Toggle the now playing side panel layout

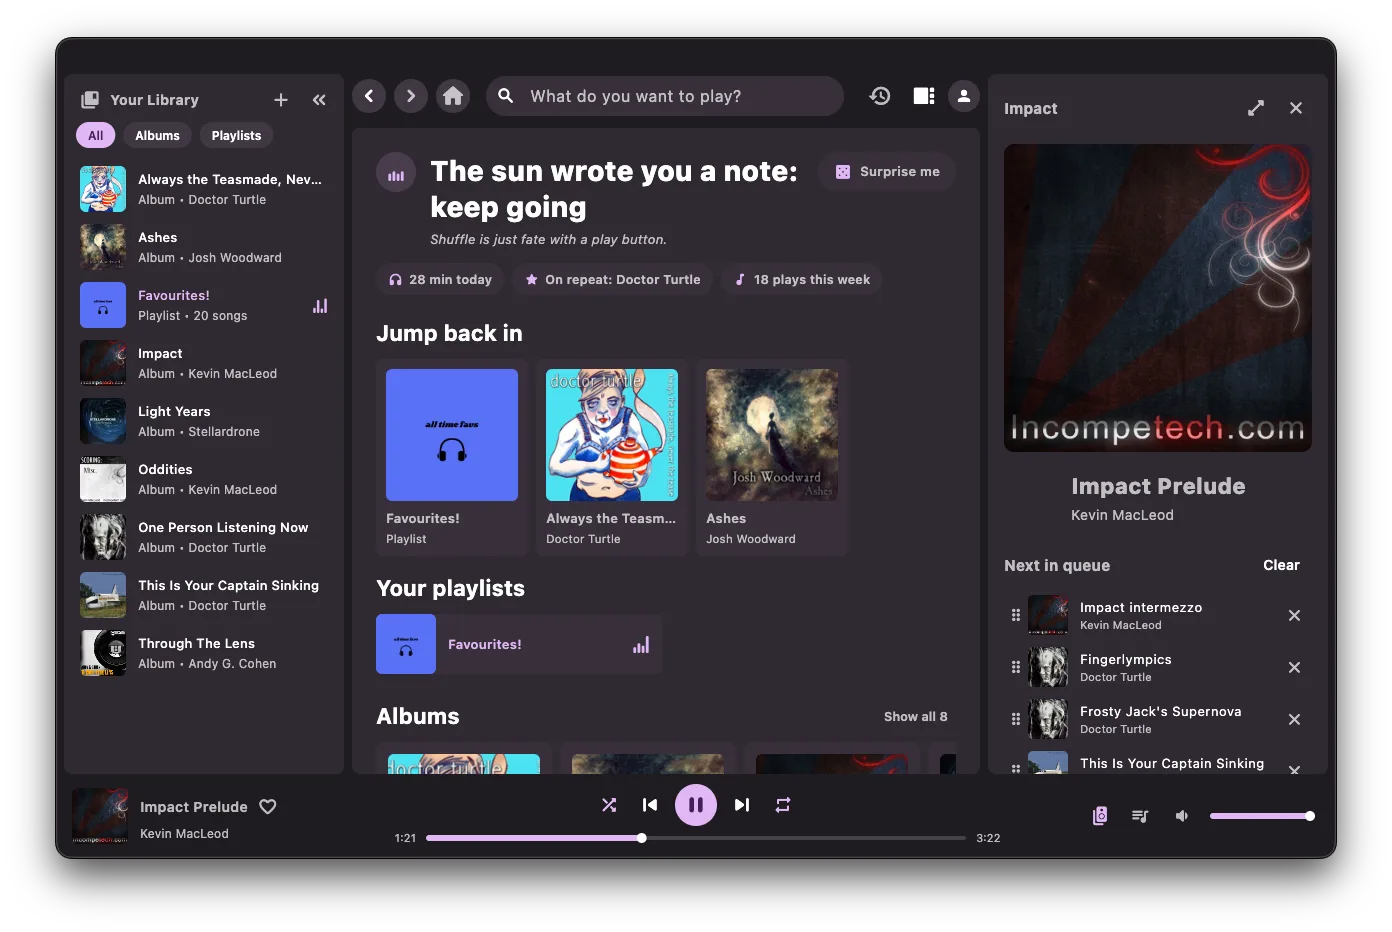(x=924, y=96)
